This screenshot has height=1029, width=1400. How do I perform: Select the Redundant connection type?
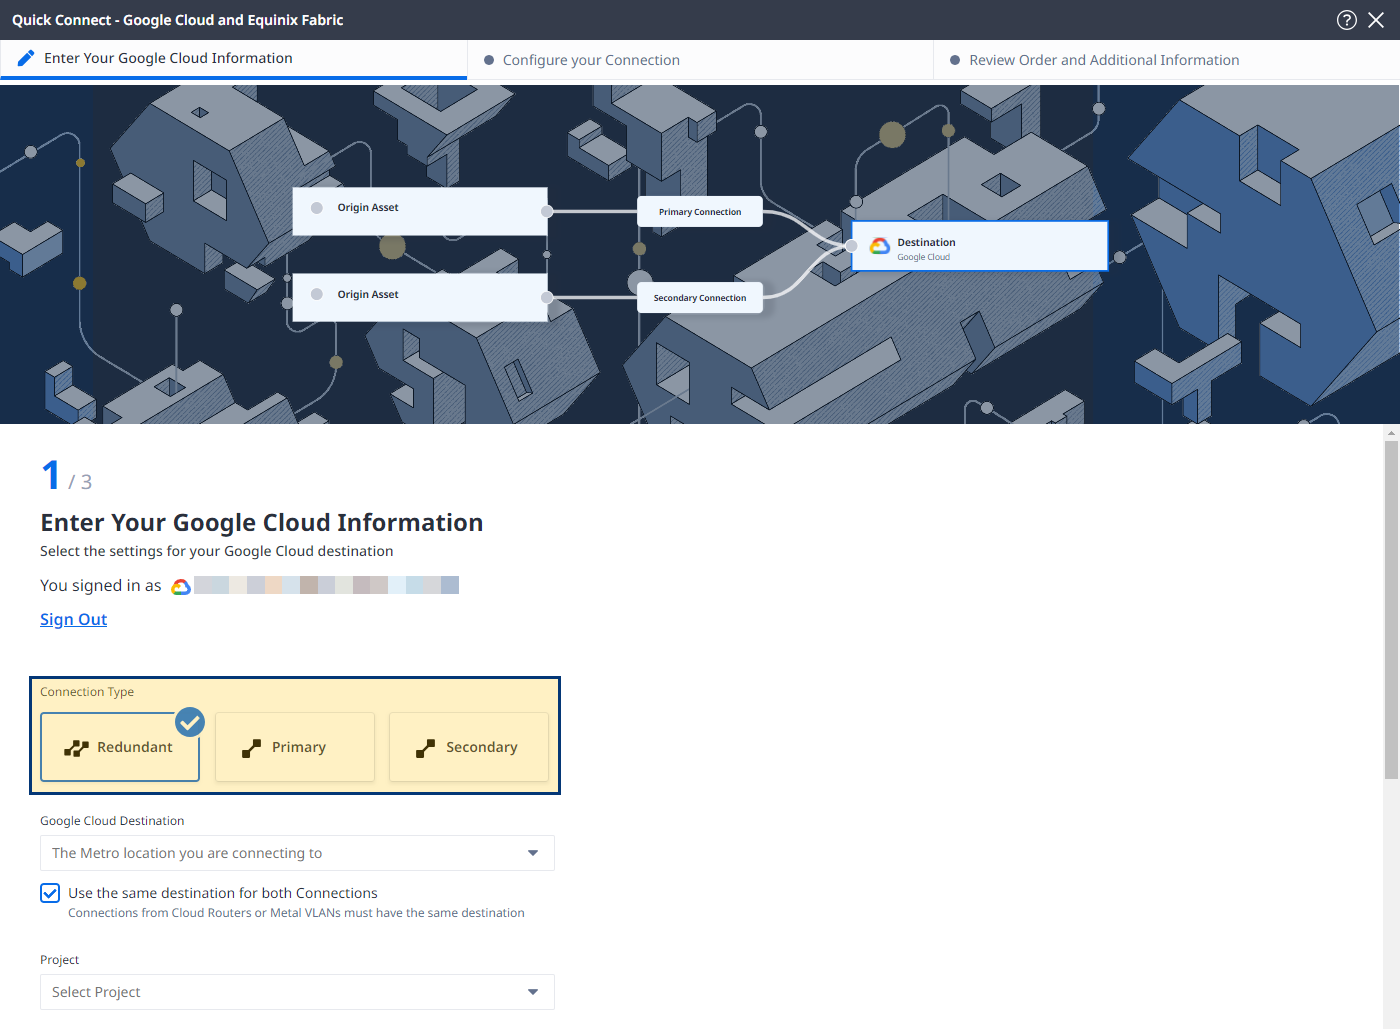pos(120,747)
